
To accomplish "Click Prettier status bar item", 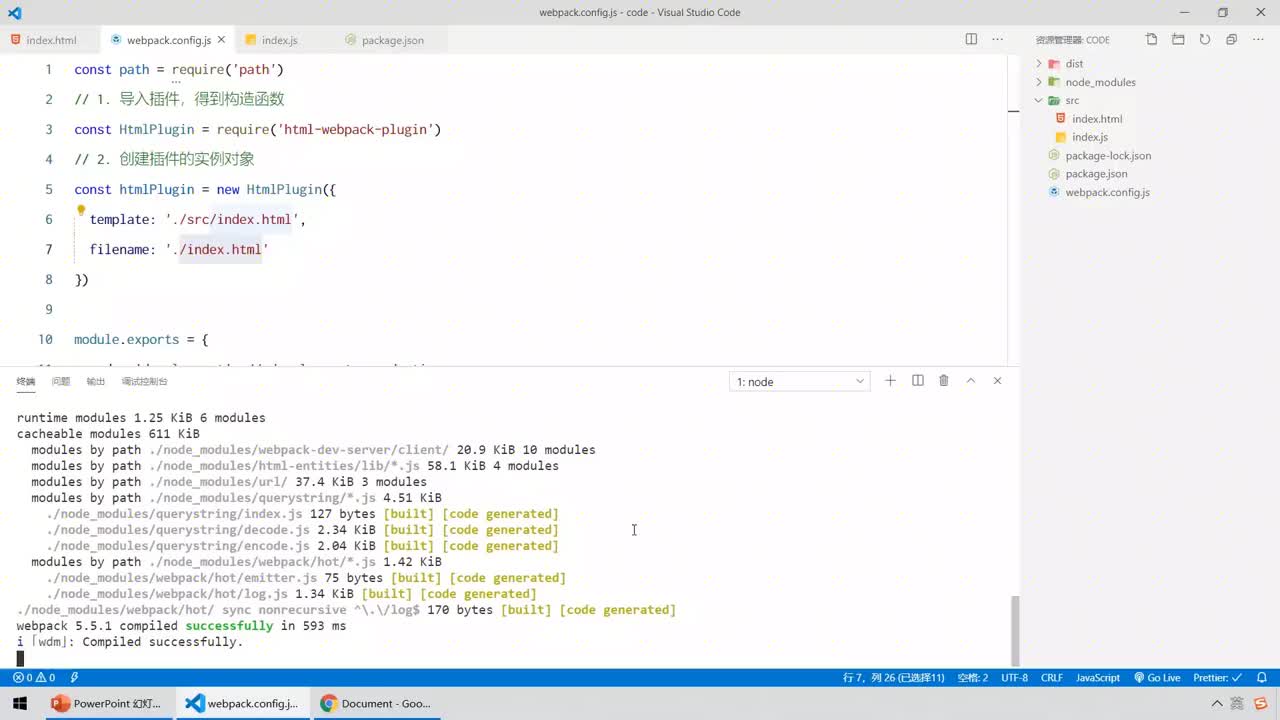I will click(1217, 677).
